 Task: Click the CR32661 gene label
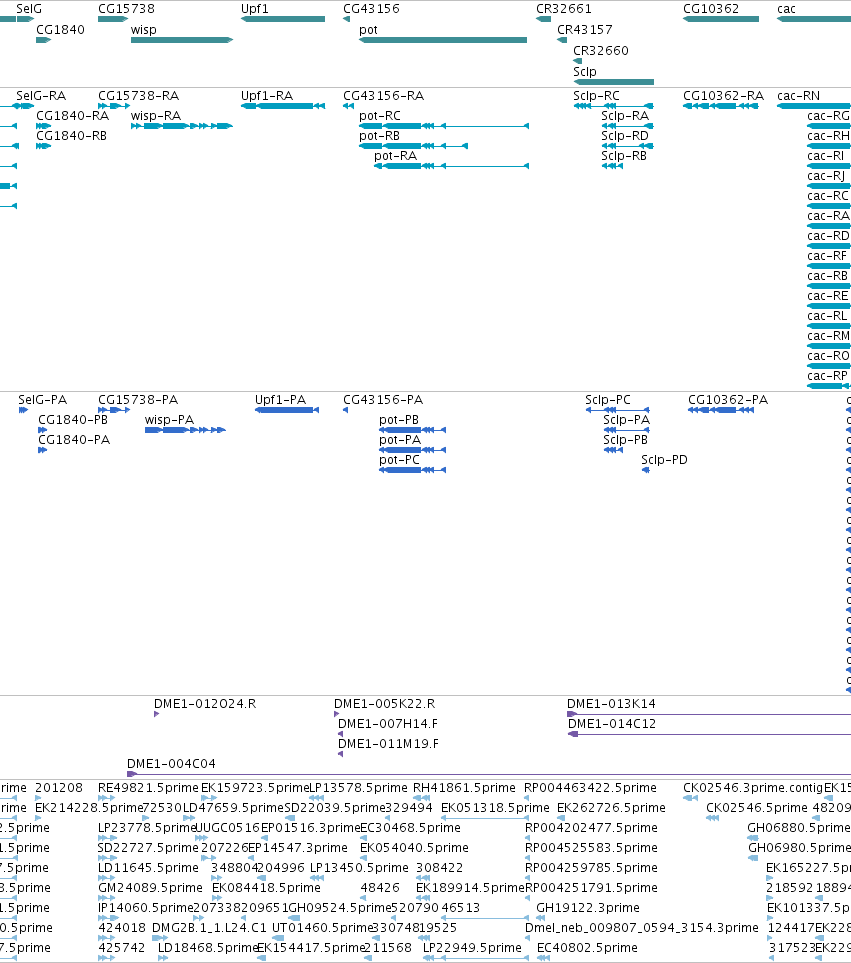[564, 9]
